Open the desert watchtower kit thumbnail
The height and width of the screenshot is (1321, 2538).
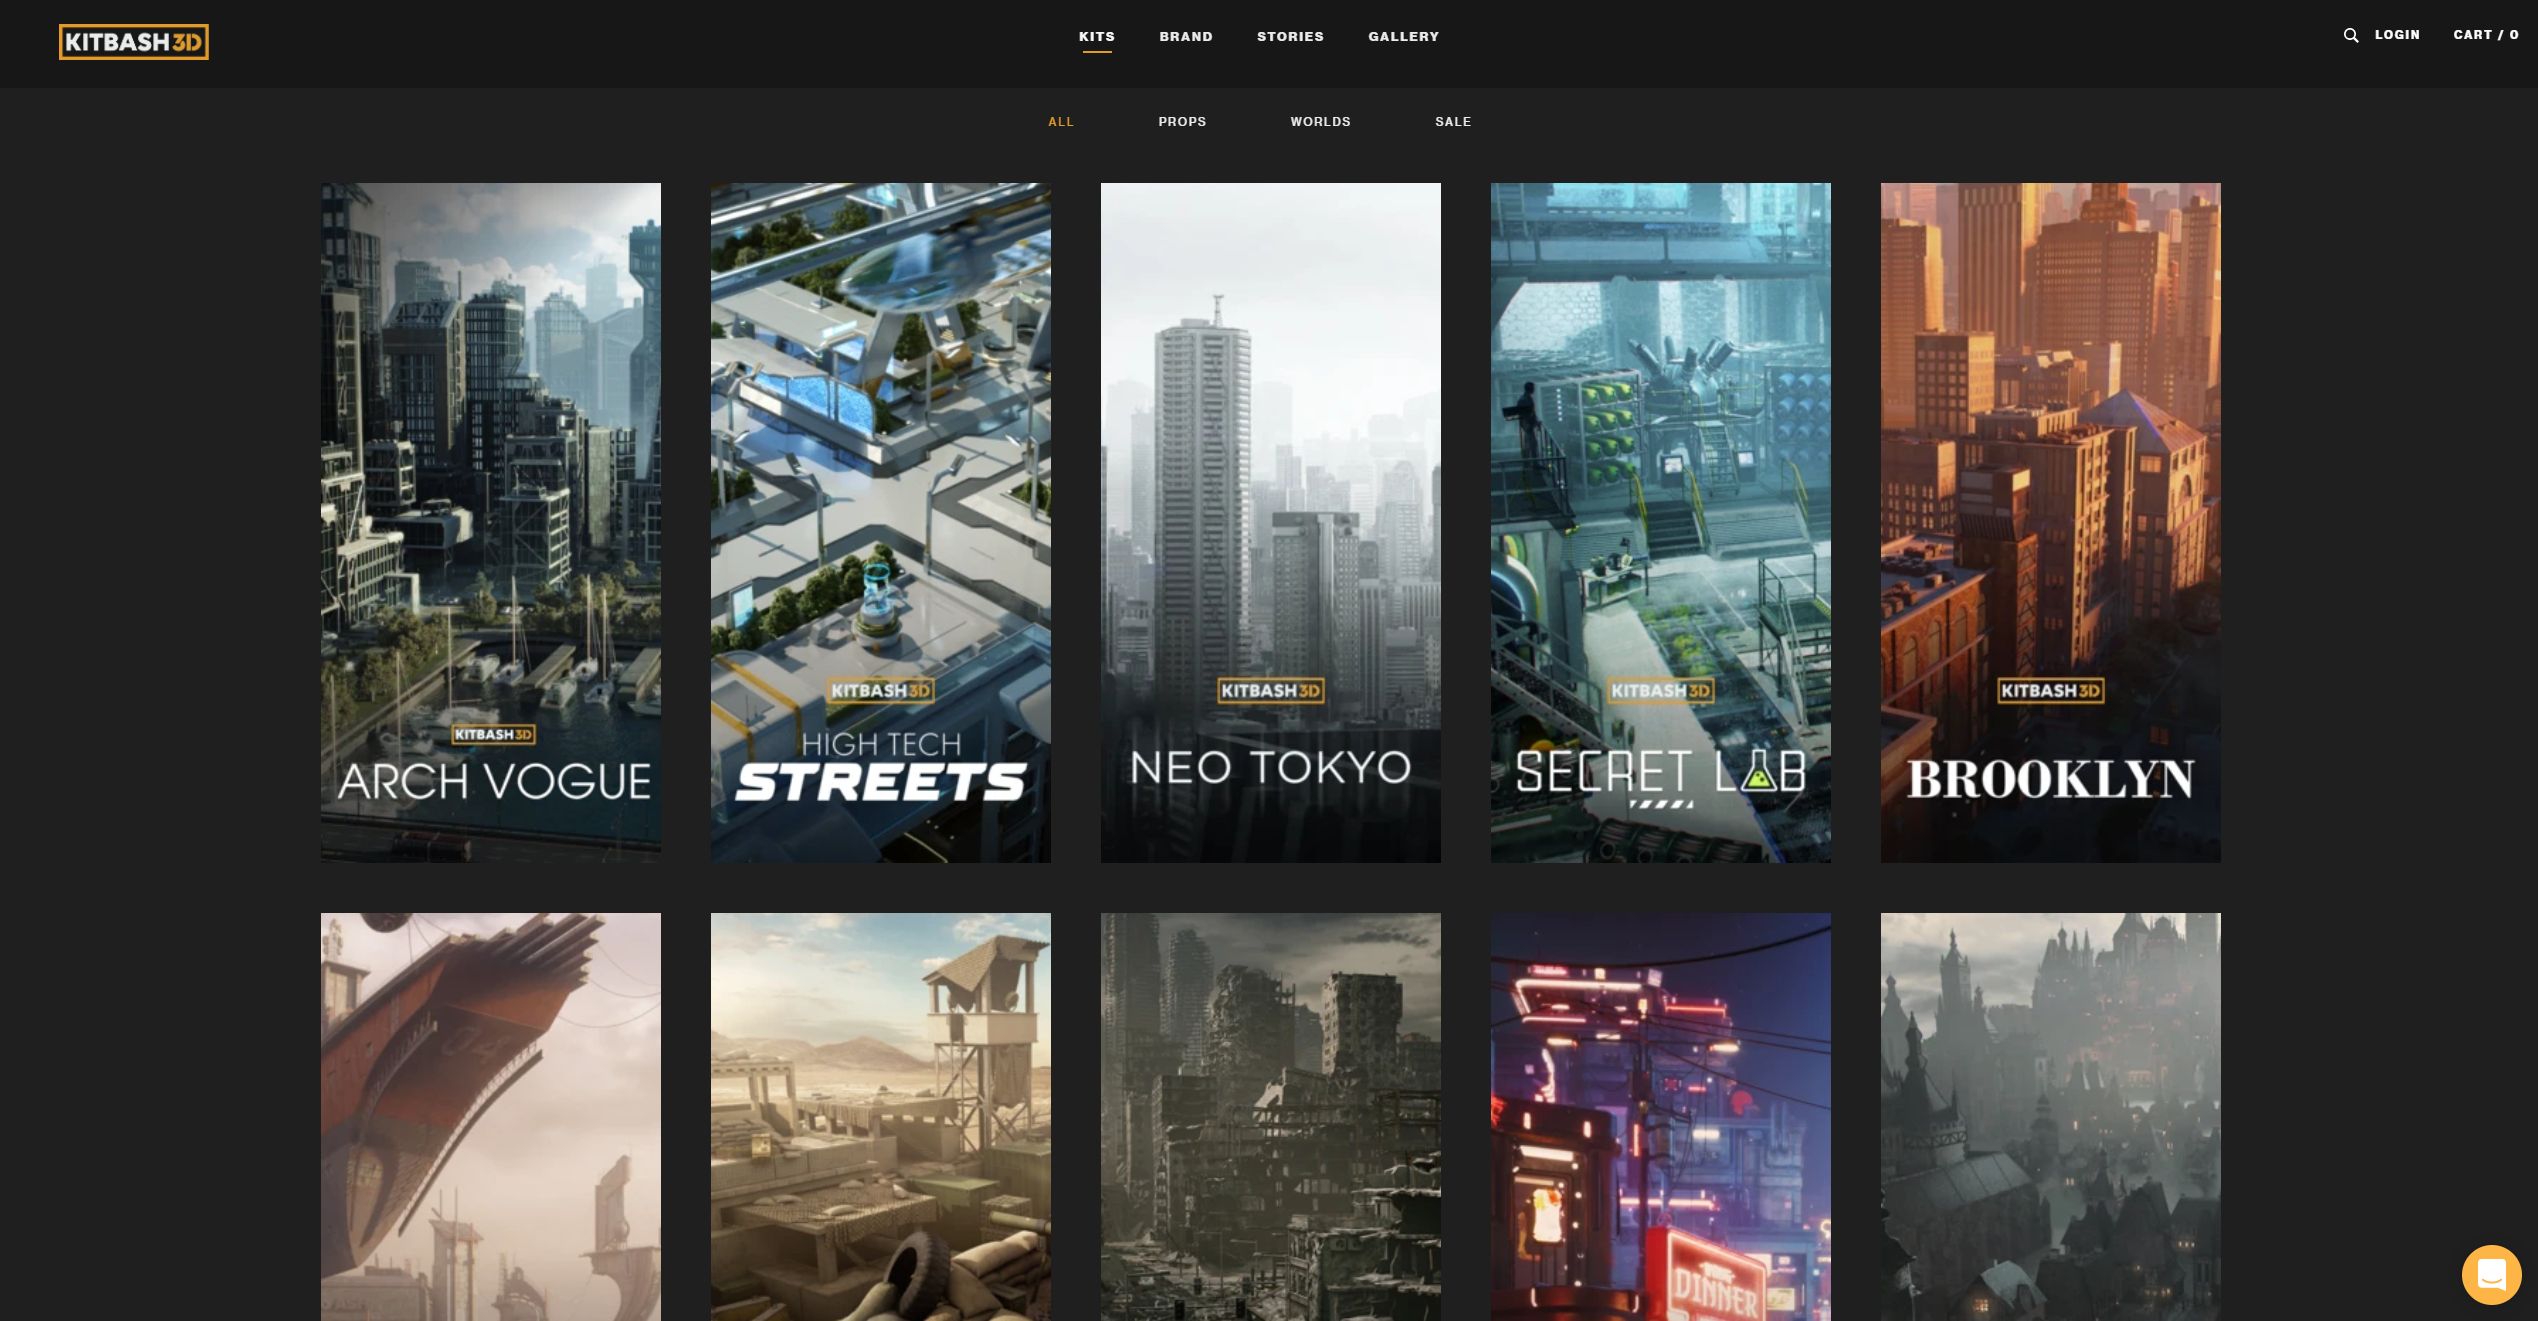(881, 1117)
